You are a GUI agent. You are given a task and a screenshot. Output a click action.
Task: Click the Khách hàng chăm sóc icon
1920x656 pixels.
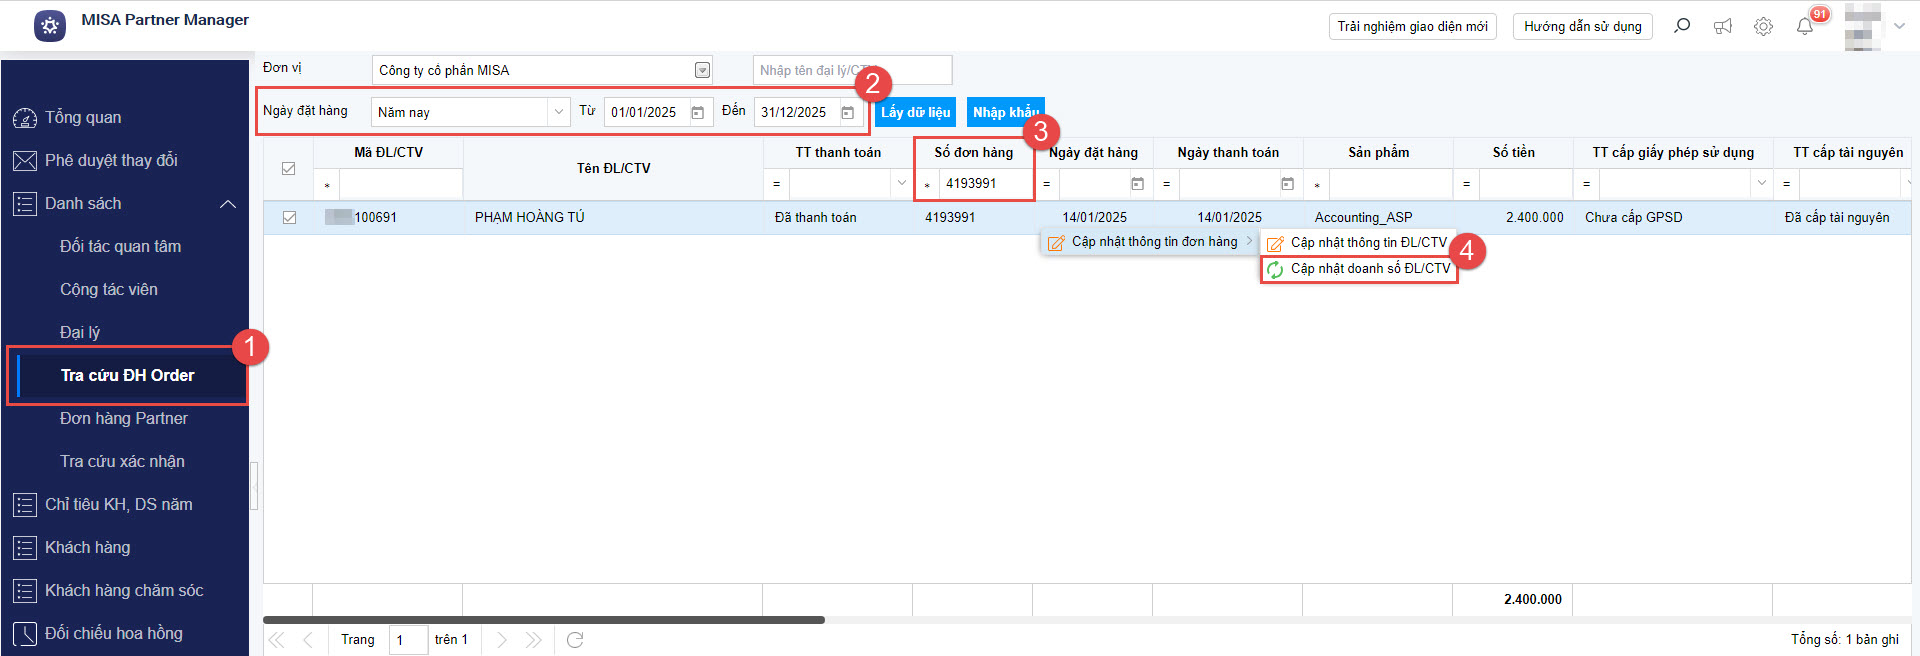[x=25, y=591]
